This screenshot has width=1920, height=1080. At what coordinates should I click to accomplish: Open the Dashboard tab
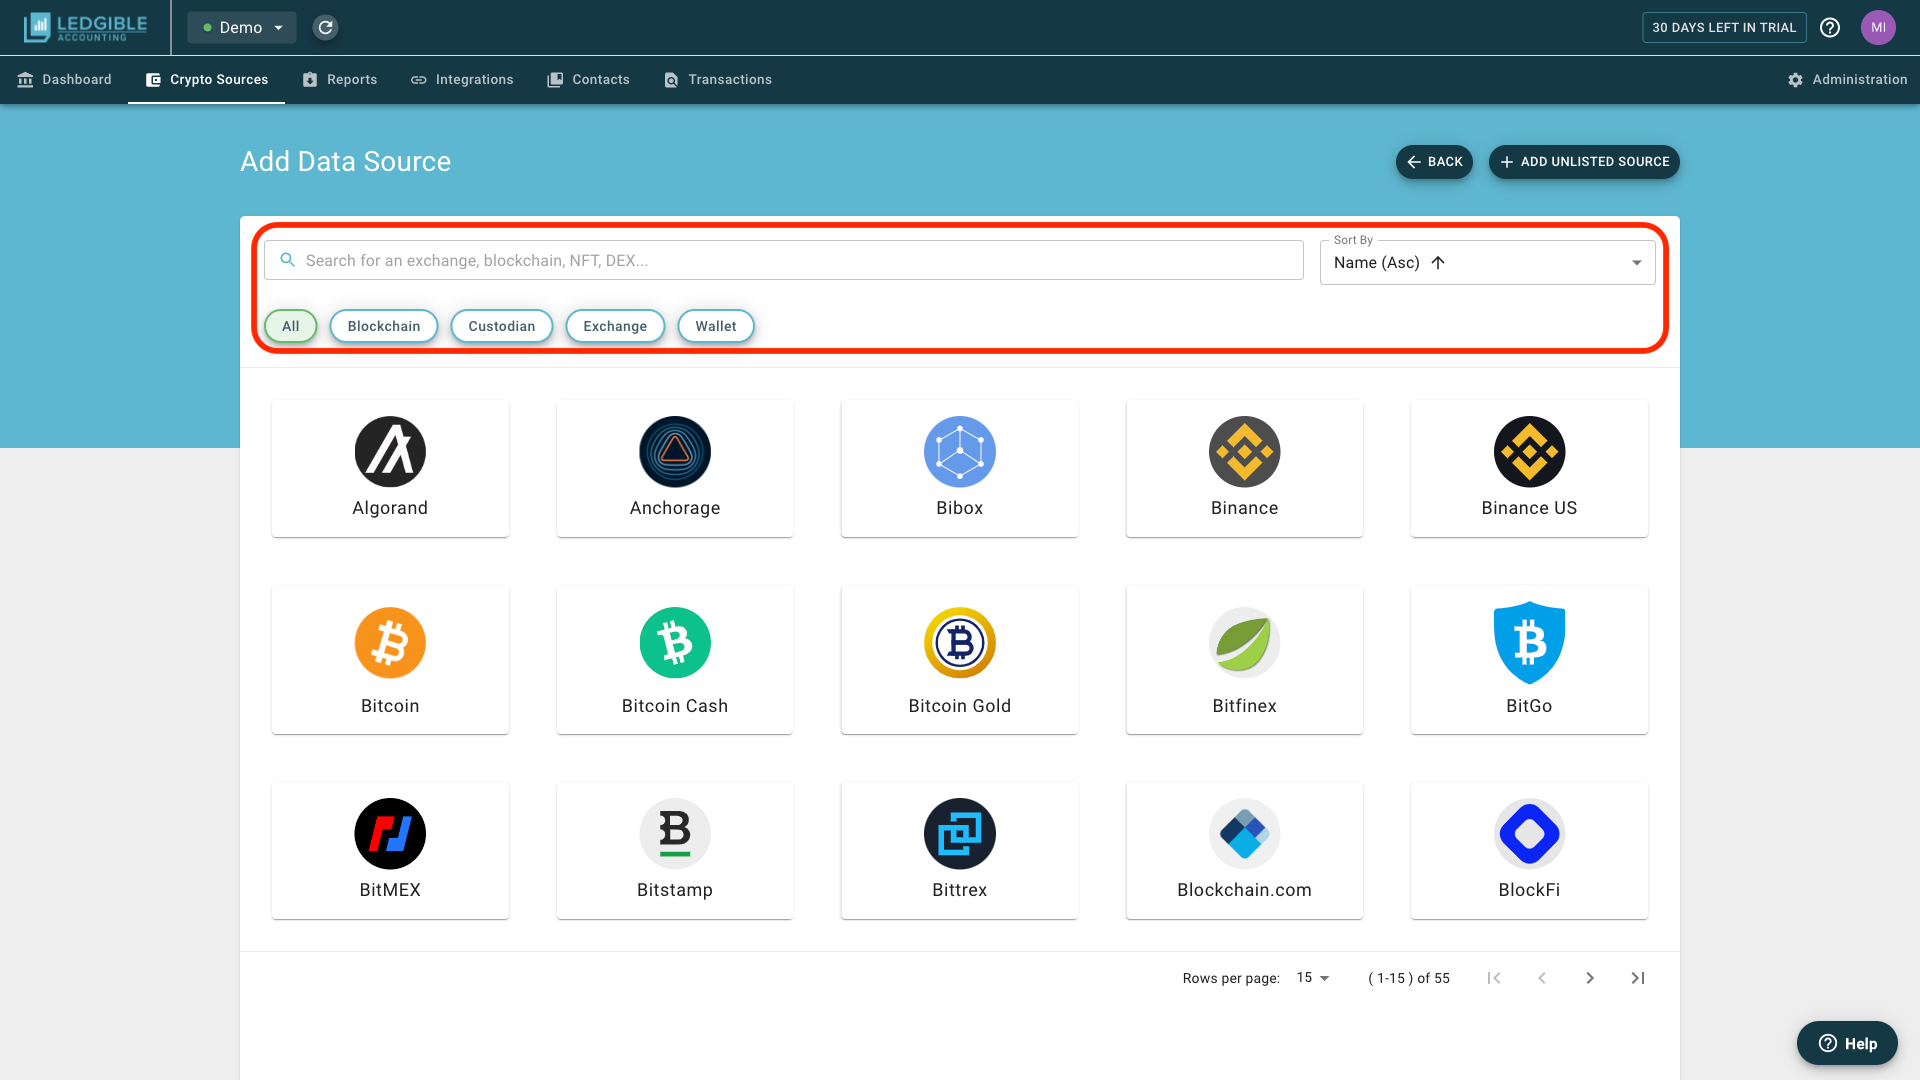pyautogui.click(x=64, y=80)
